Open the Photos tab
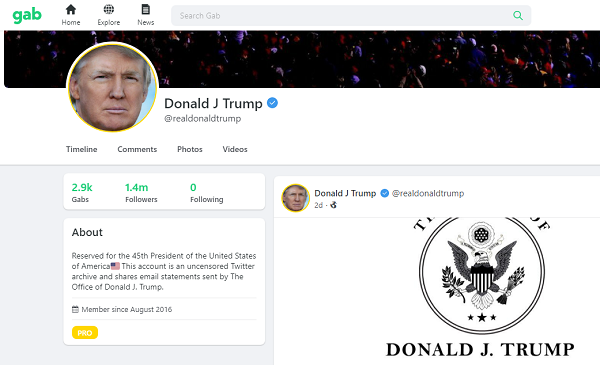The image size is (600, 365). coord(190,149)
